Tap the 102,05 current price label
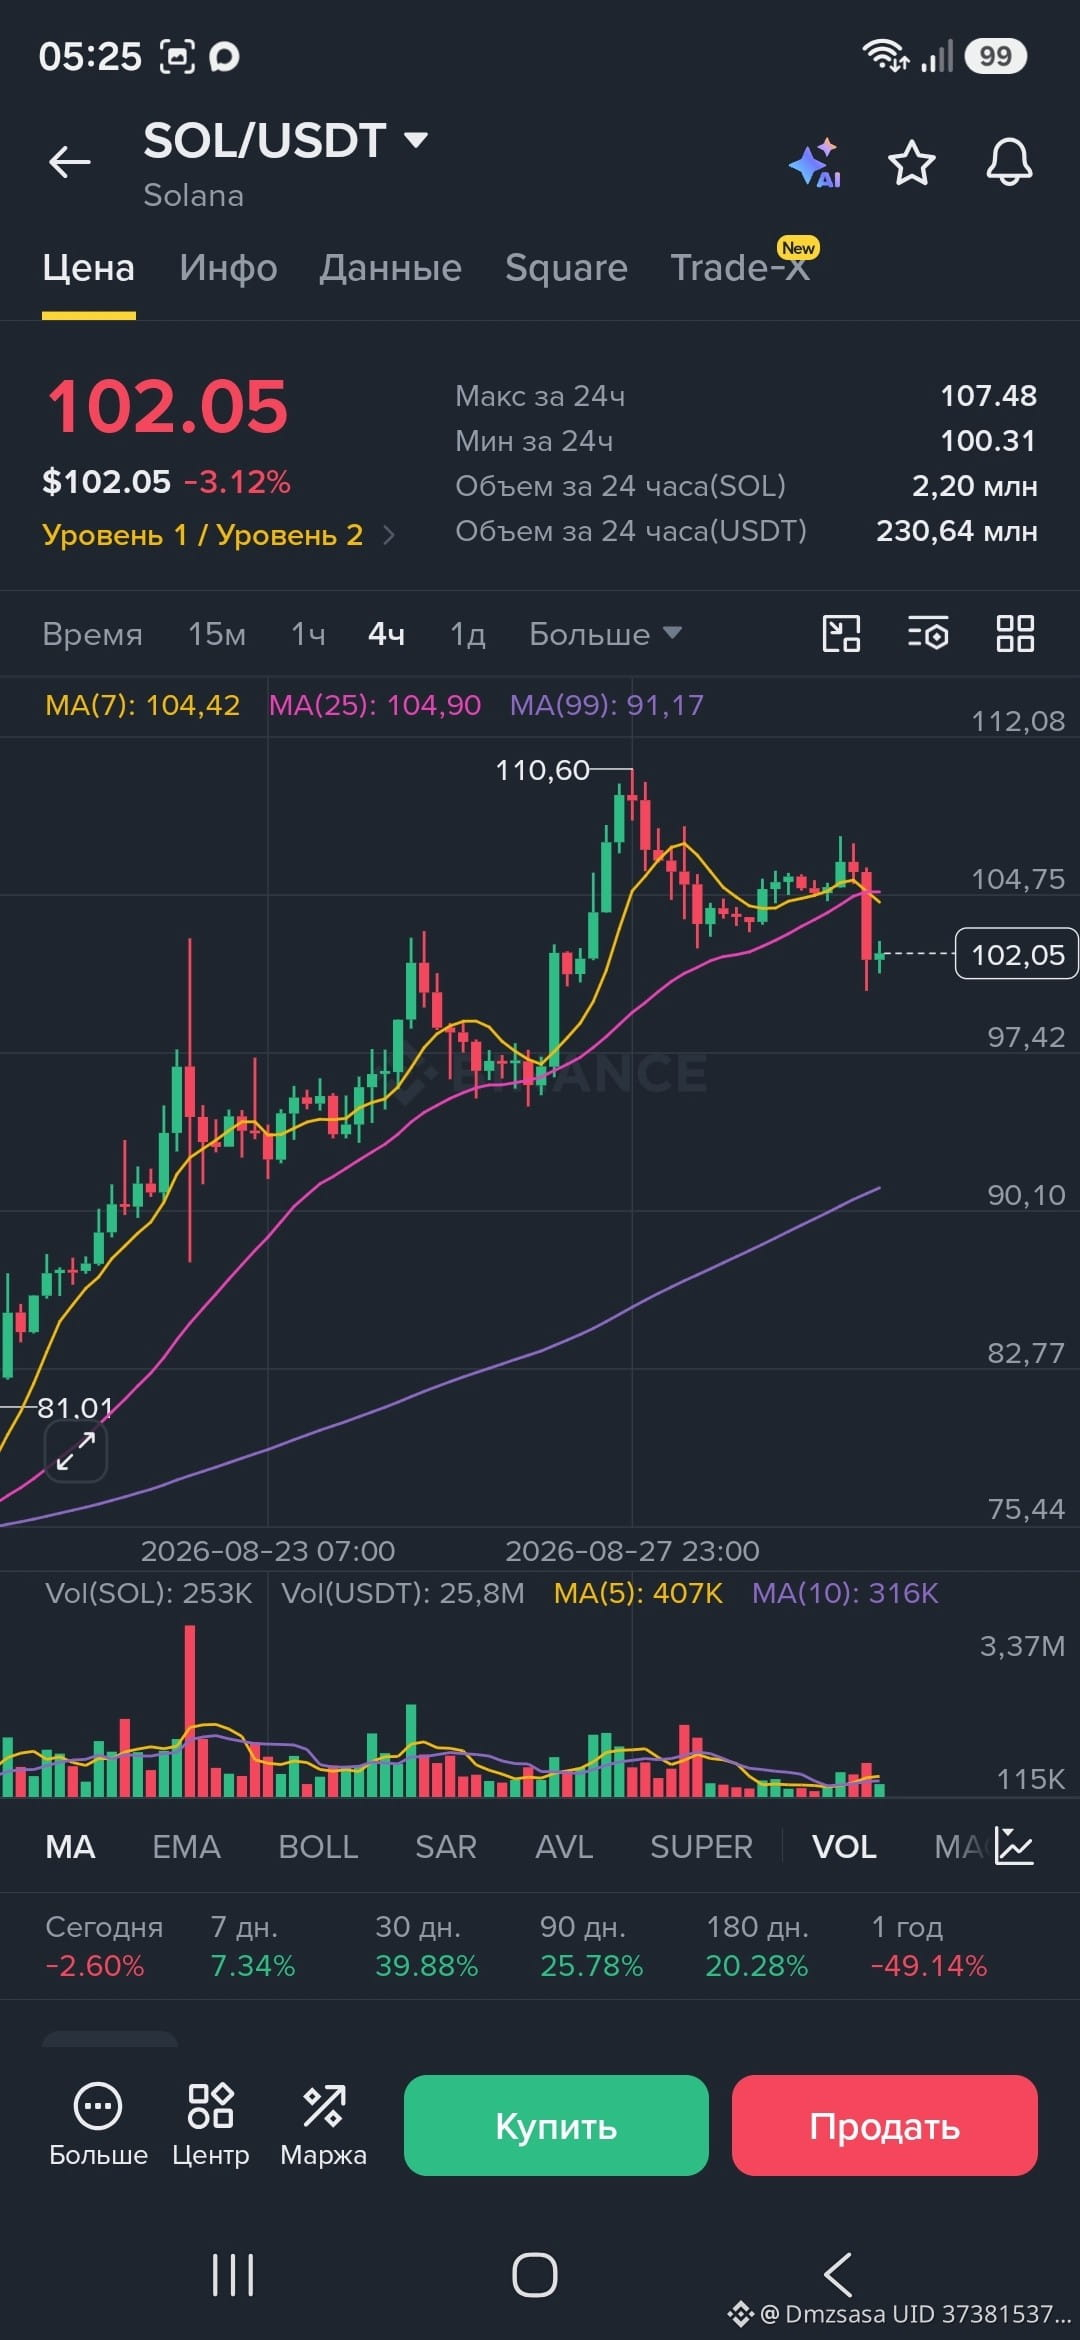1080x2340 pixels. (1017, 954)
